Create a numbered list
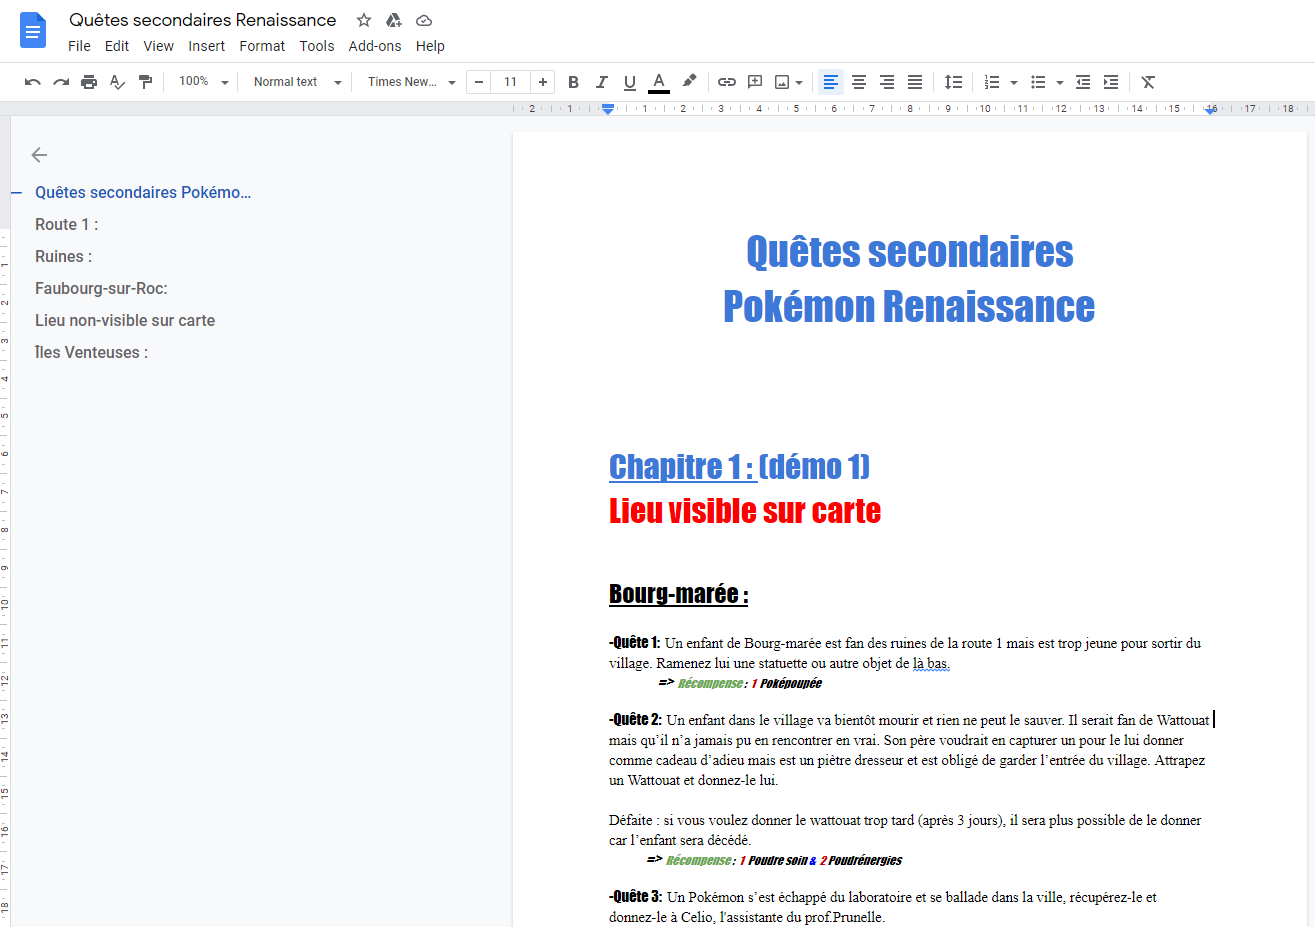Image resolution: width=1315 pixels, height=927 pixels. pyautogui.click(x=992, y=82)
